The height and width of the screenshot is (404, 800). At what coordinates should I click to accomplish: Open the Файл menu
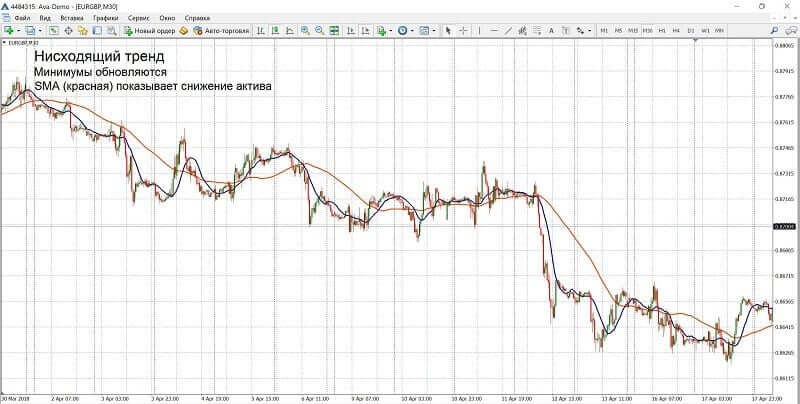[x=23, y=18]
